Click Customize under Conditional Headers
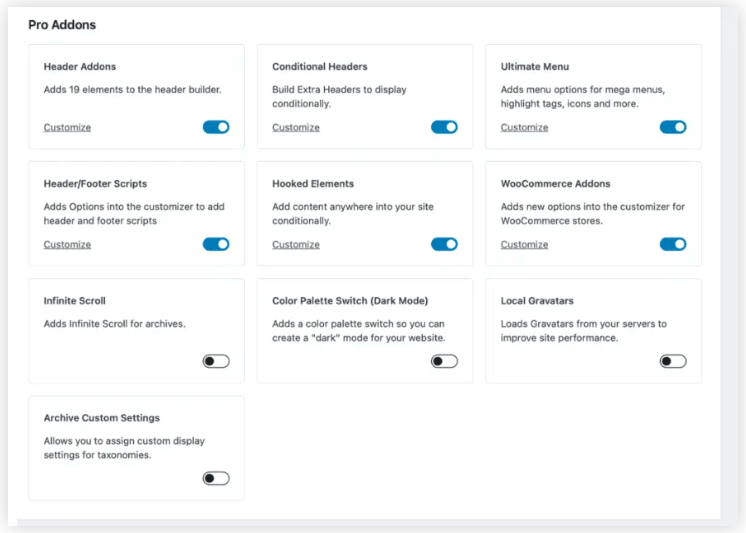746x533 pixels. [x=296, y=128]
